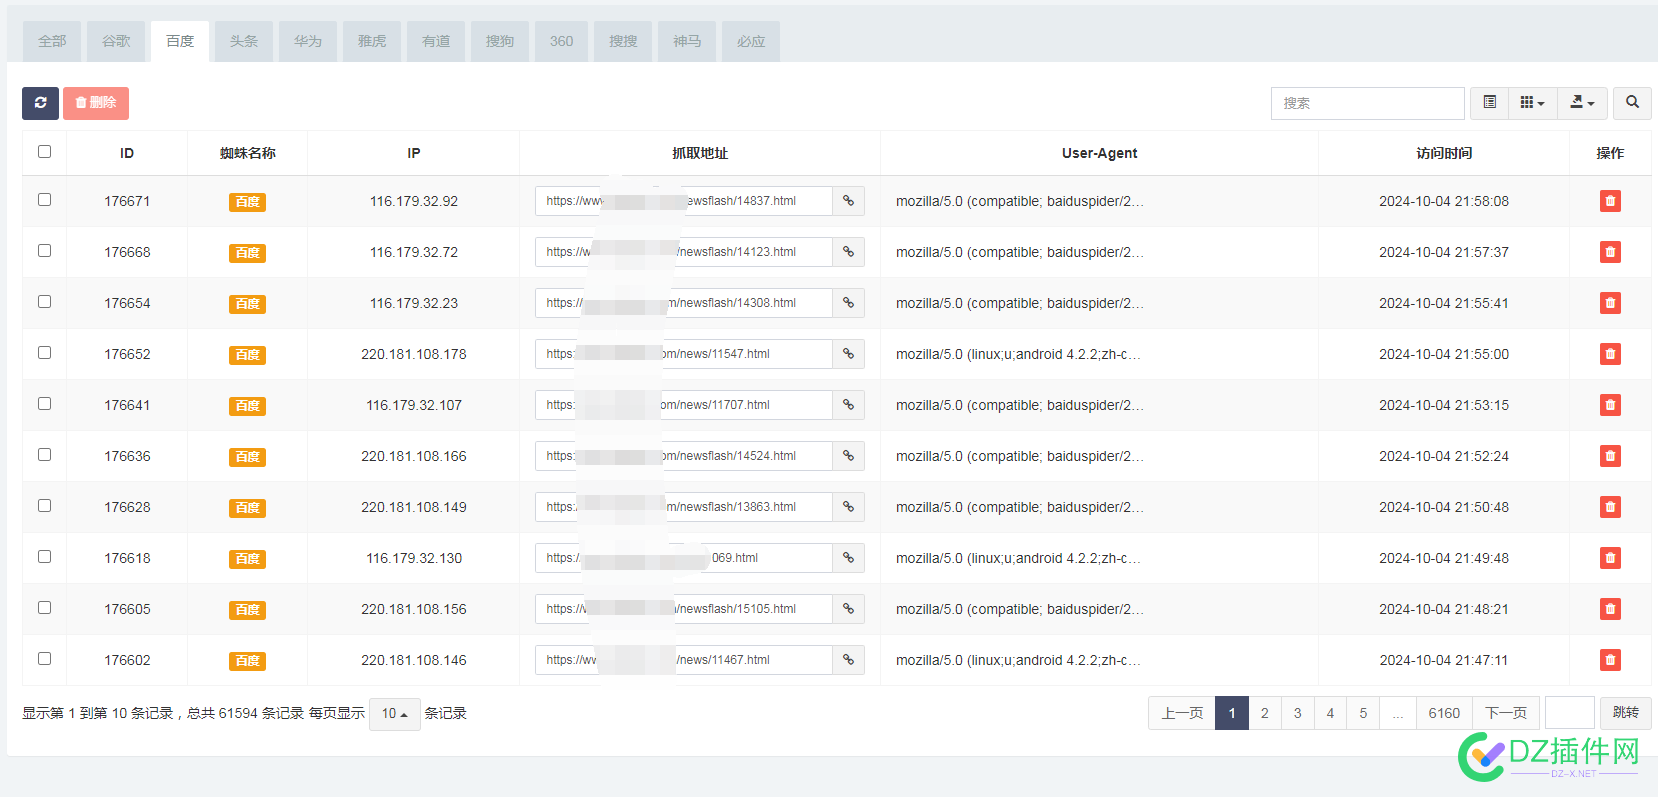The height and width of the screenshot is (797, 1658).
Task: Open link icon for row 176602
Action: (848, 660)
